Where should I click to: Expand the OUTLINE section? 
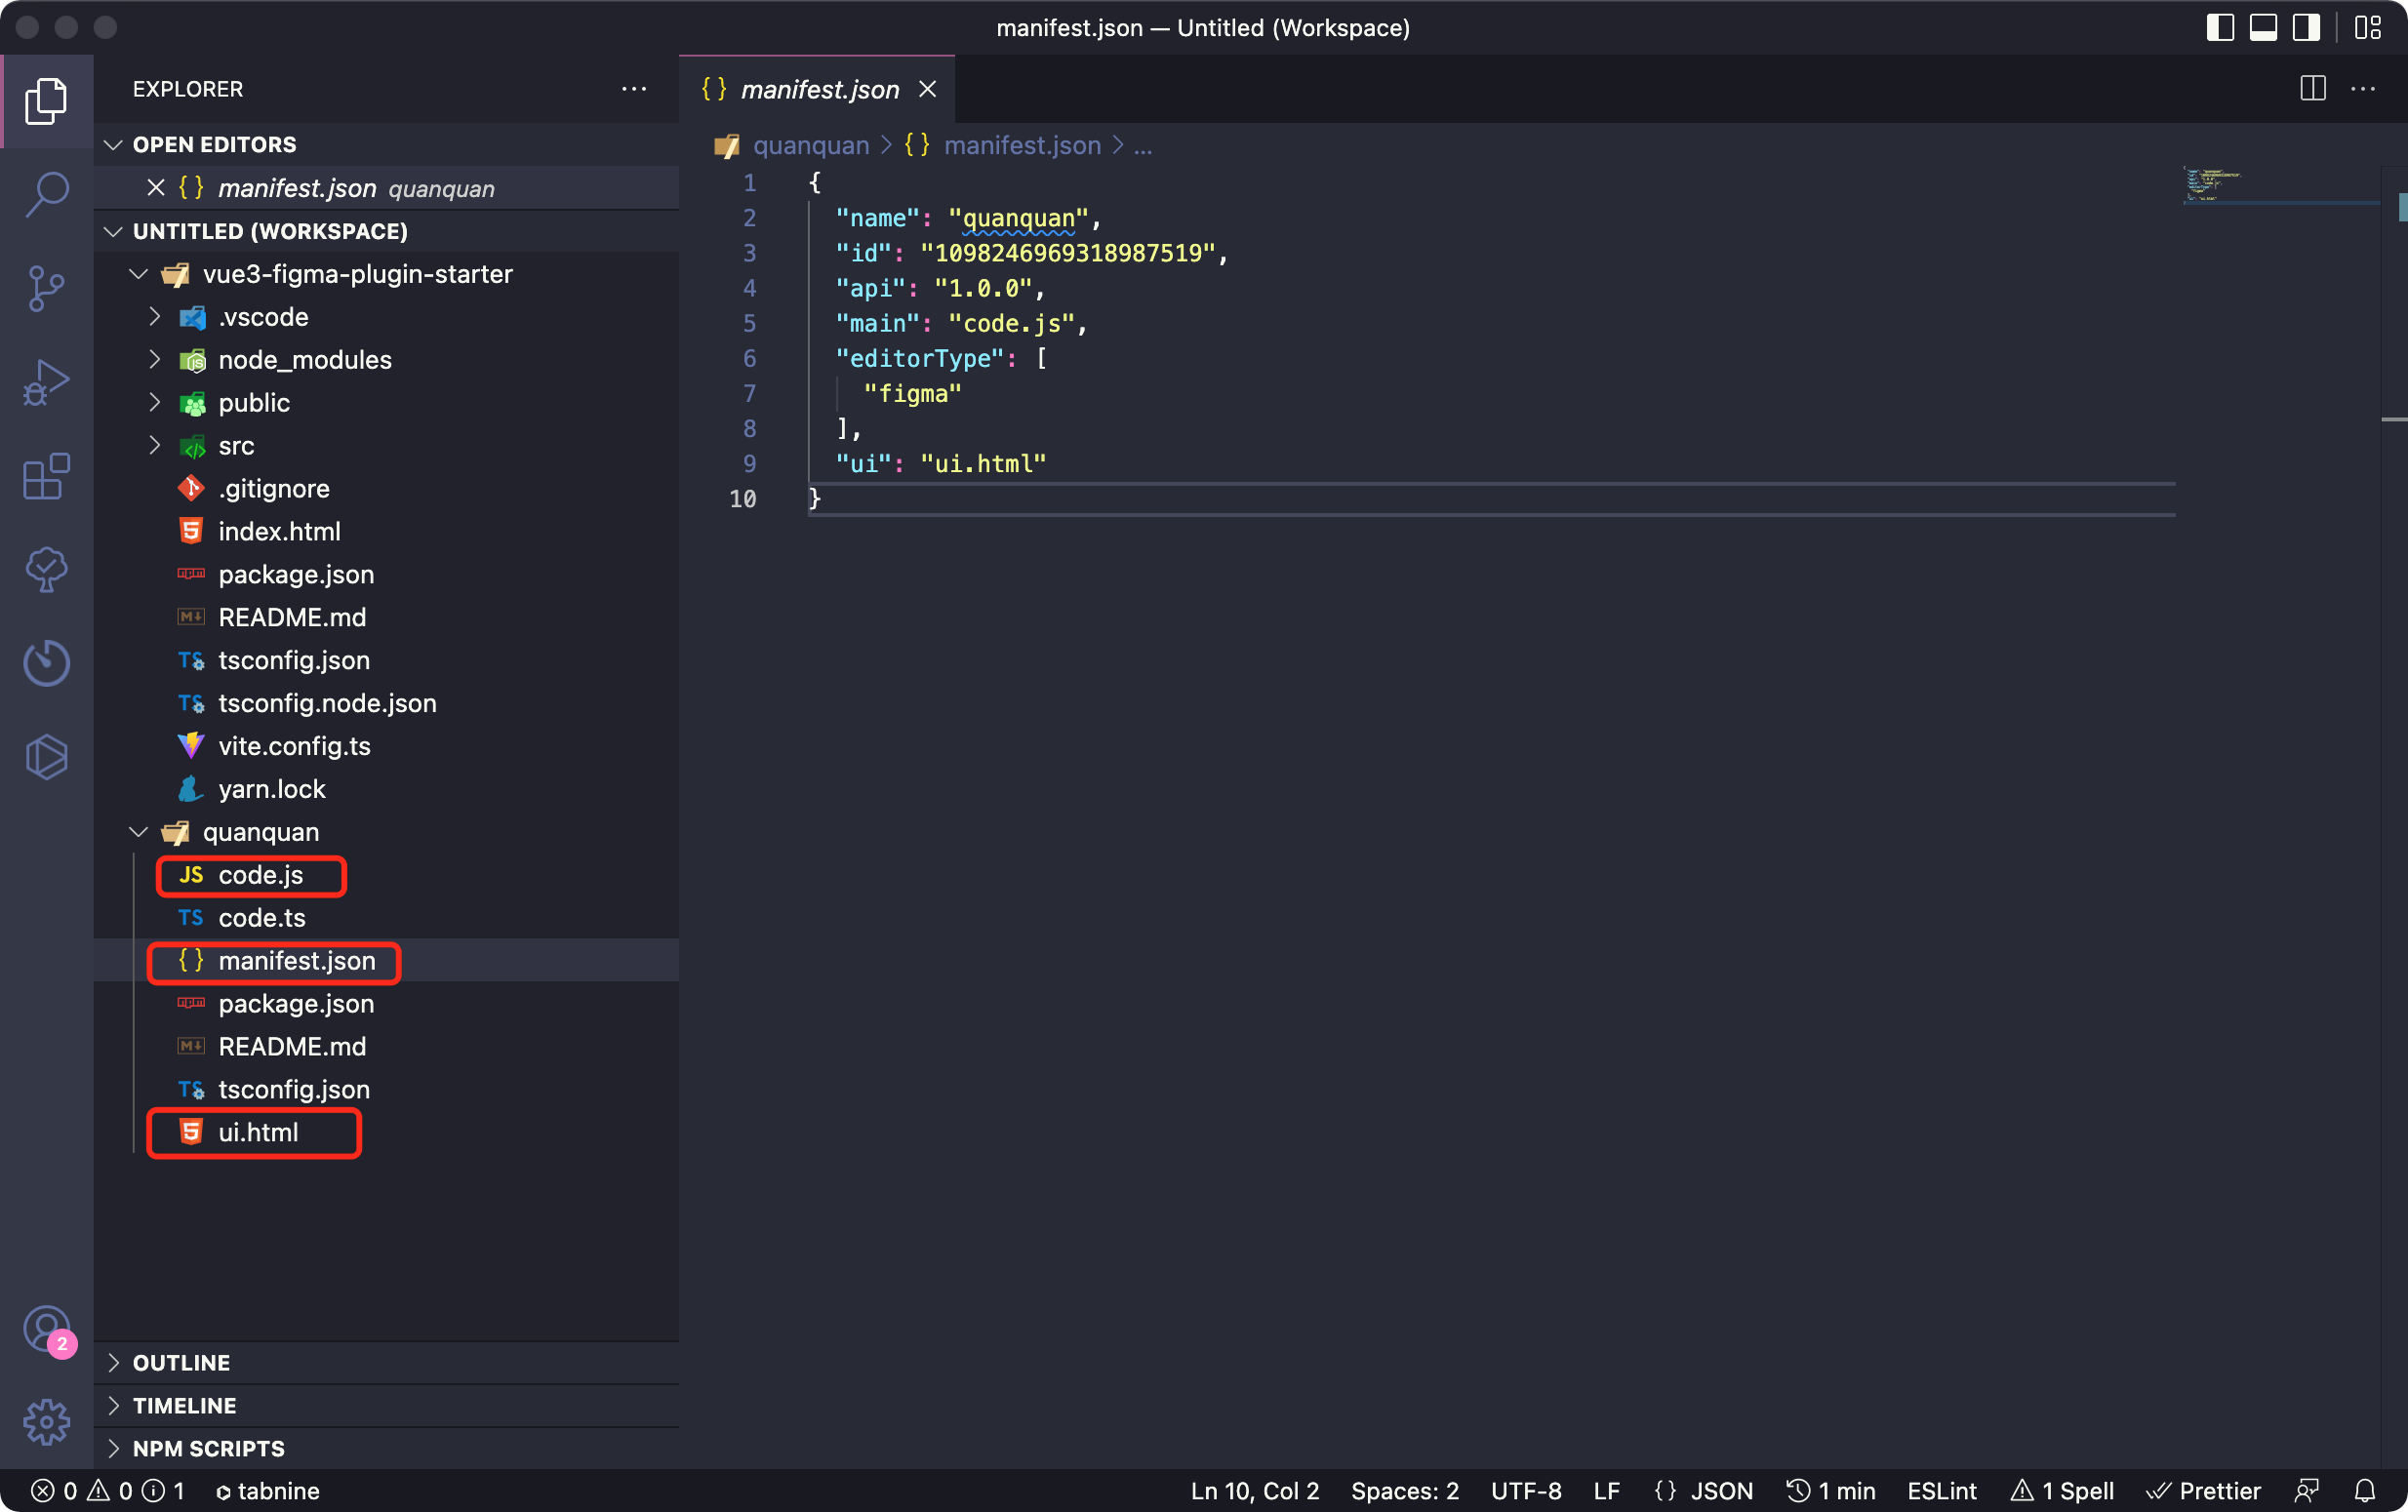181,1362
